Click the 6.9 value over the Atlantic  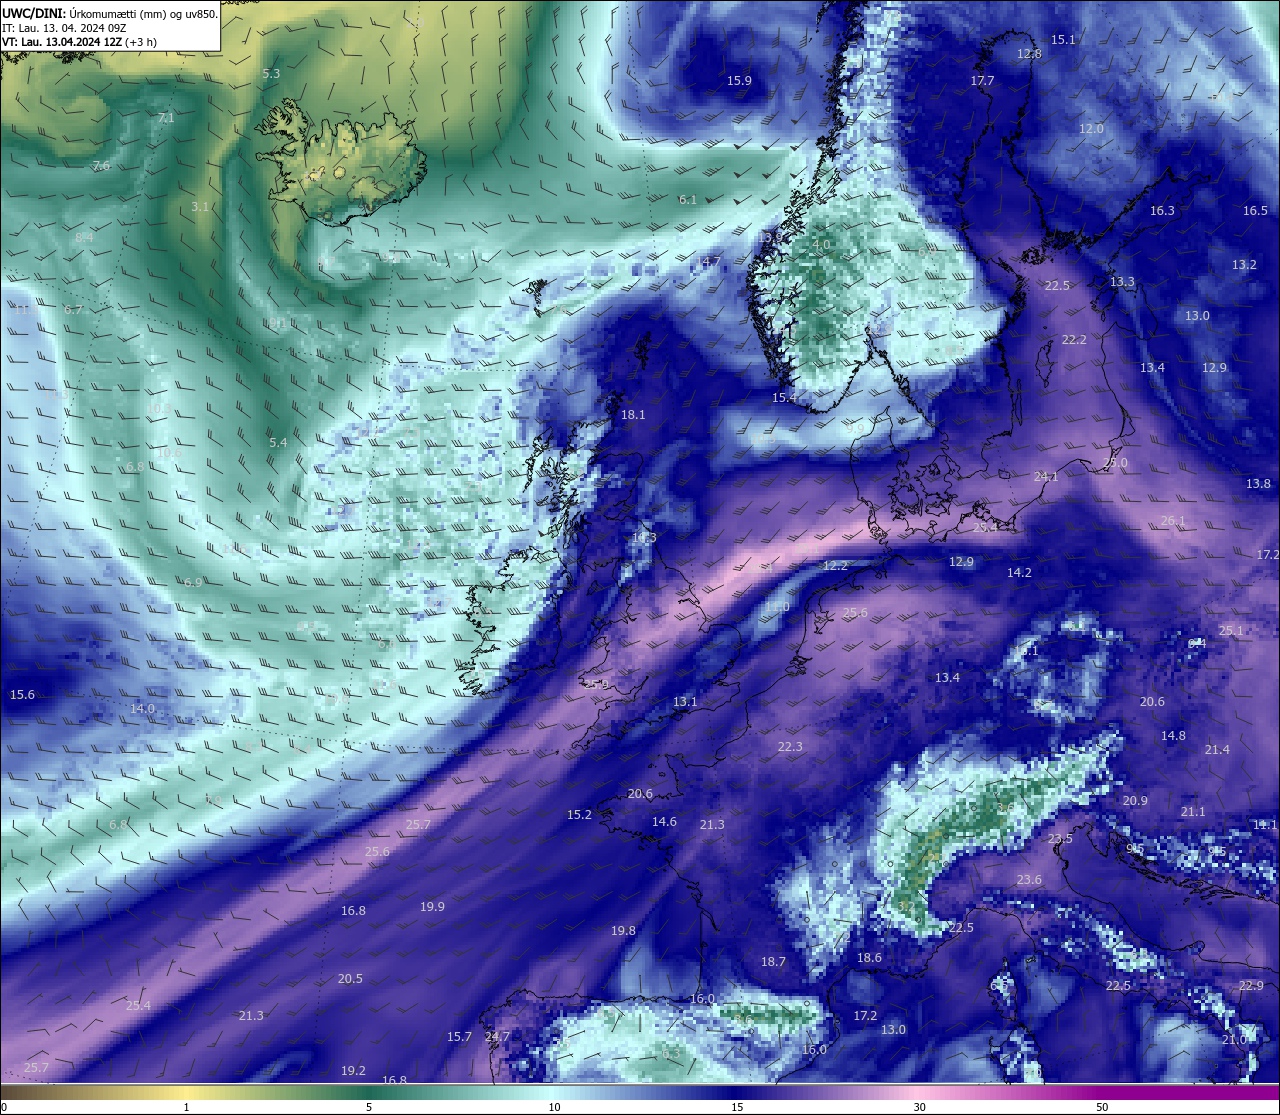[193, 583]
